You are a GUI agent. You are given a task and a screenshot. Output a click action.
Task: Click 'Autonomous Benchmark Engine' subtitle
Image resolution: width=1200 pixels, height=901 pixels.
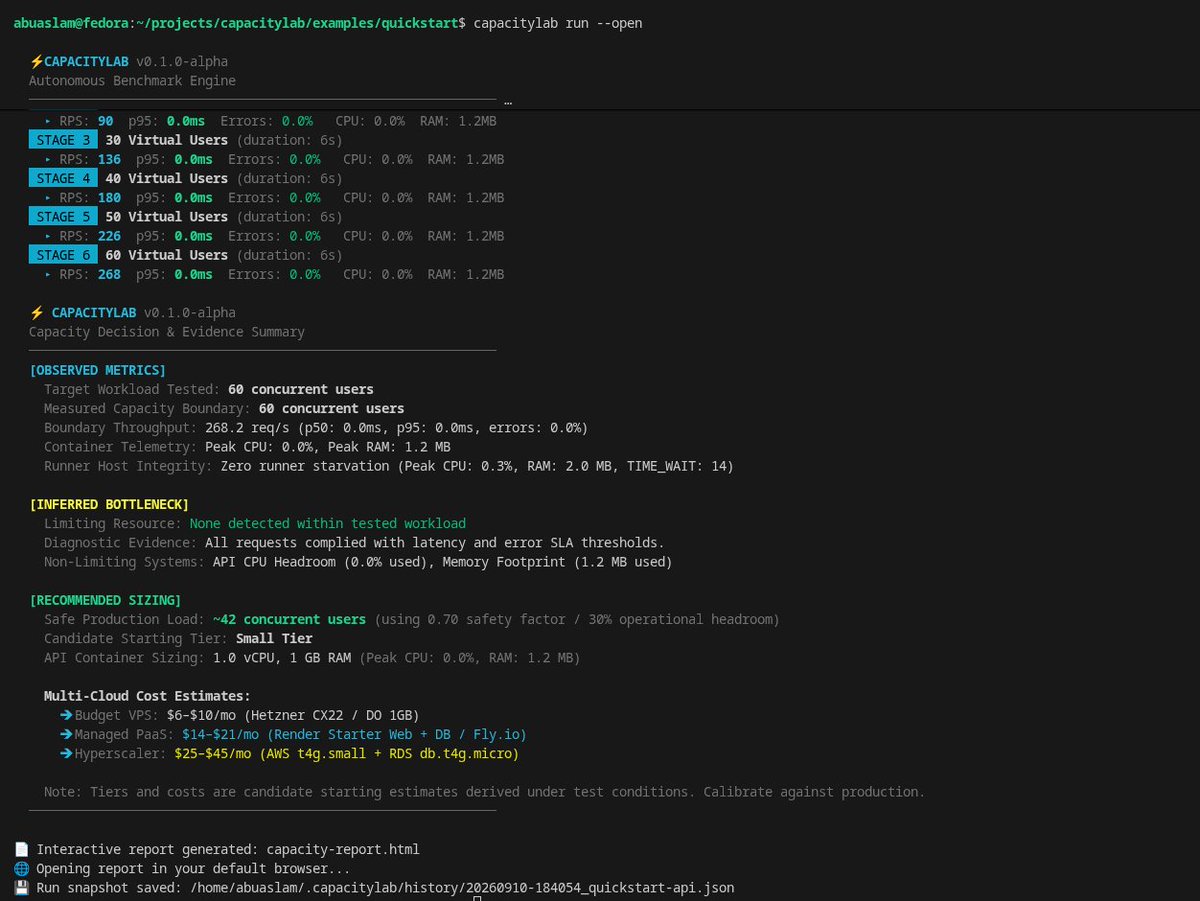132,81
